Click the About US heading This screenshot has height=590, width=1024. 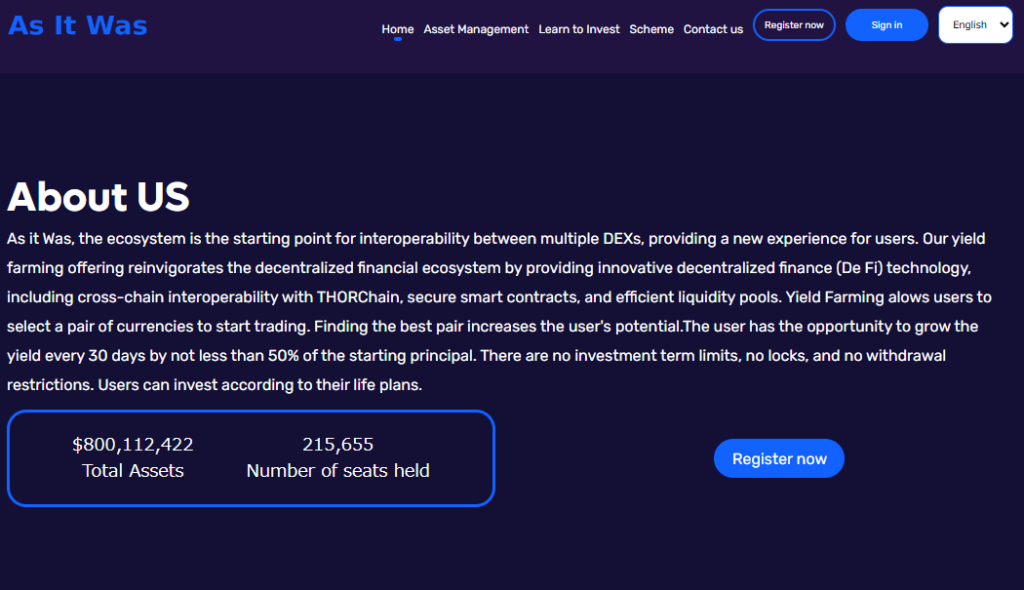pos(98,197)
